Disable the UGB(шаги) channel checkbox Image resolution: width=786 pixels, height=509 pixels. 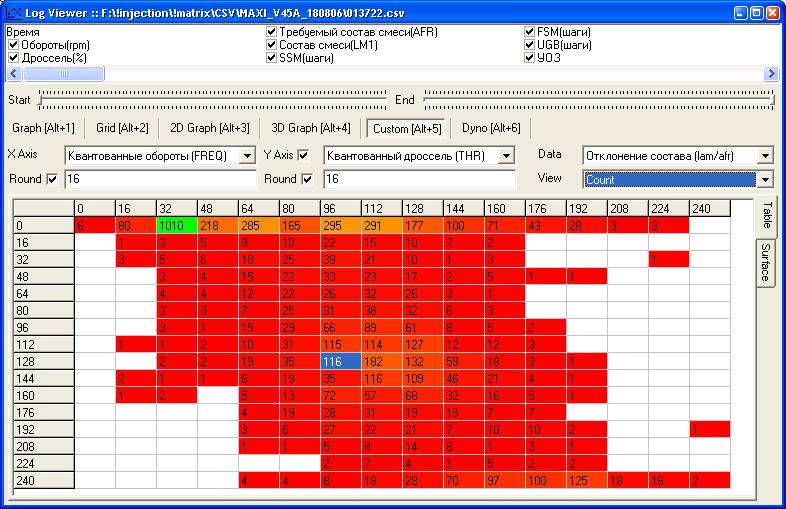tap(530, 45)
